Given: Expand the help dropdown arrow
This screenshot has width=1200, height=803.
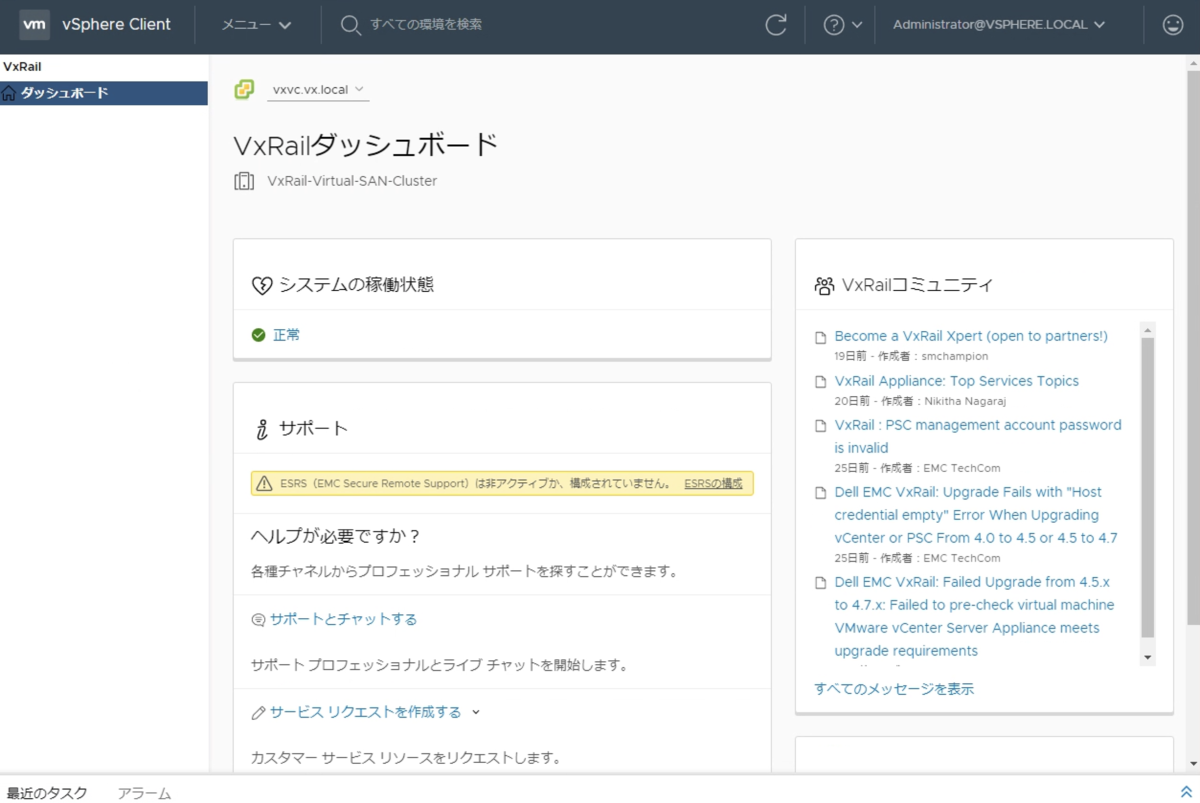Looking at the screenshot, I should click(x=857, y=26).
